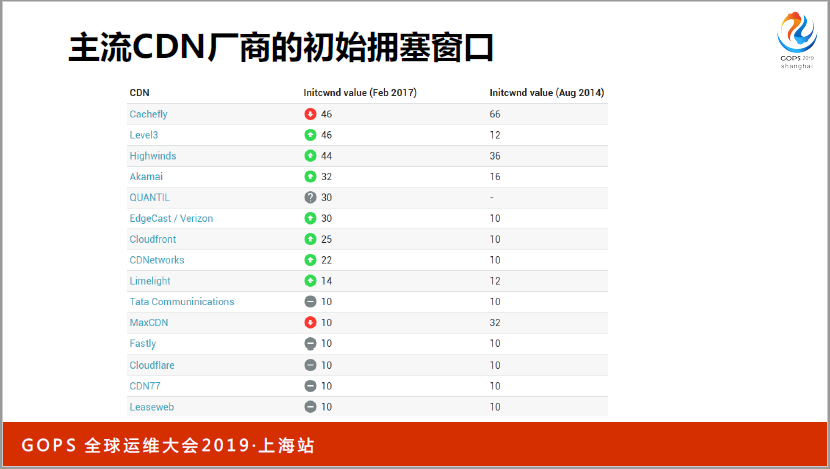Click the green up arrow icon for Akamai
This screenshot has height=469, width=830.
tap(310, 176)
